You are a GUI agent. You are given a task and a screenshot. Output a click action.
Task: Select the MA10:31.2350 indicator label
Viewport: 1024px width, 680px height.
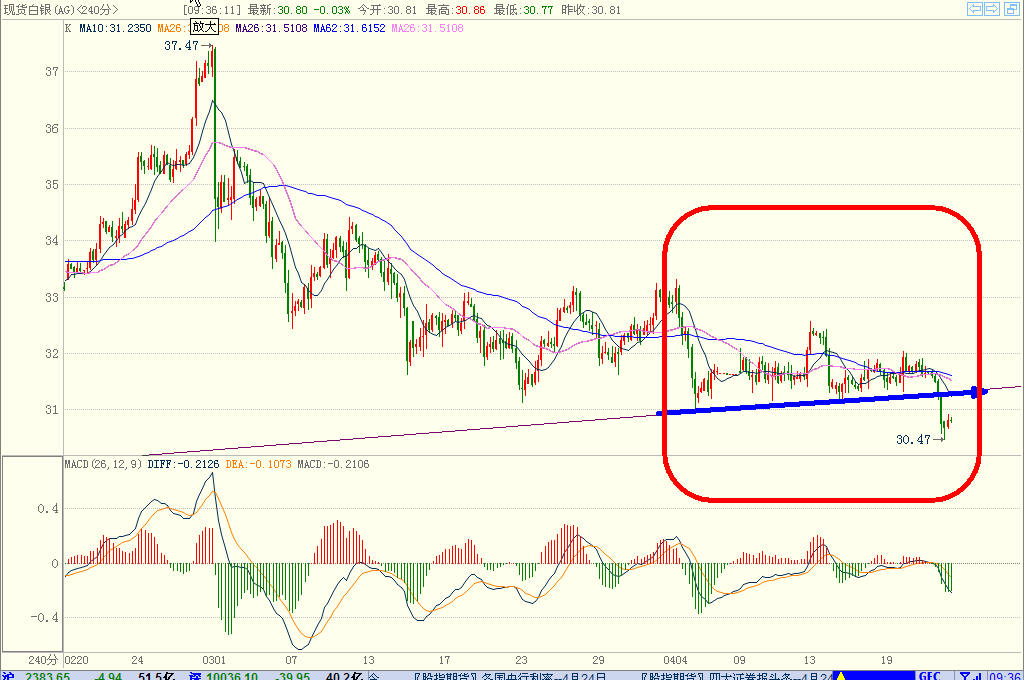[115, 28]
